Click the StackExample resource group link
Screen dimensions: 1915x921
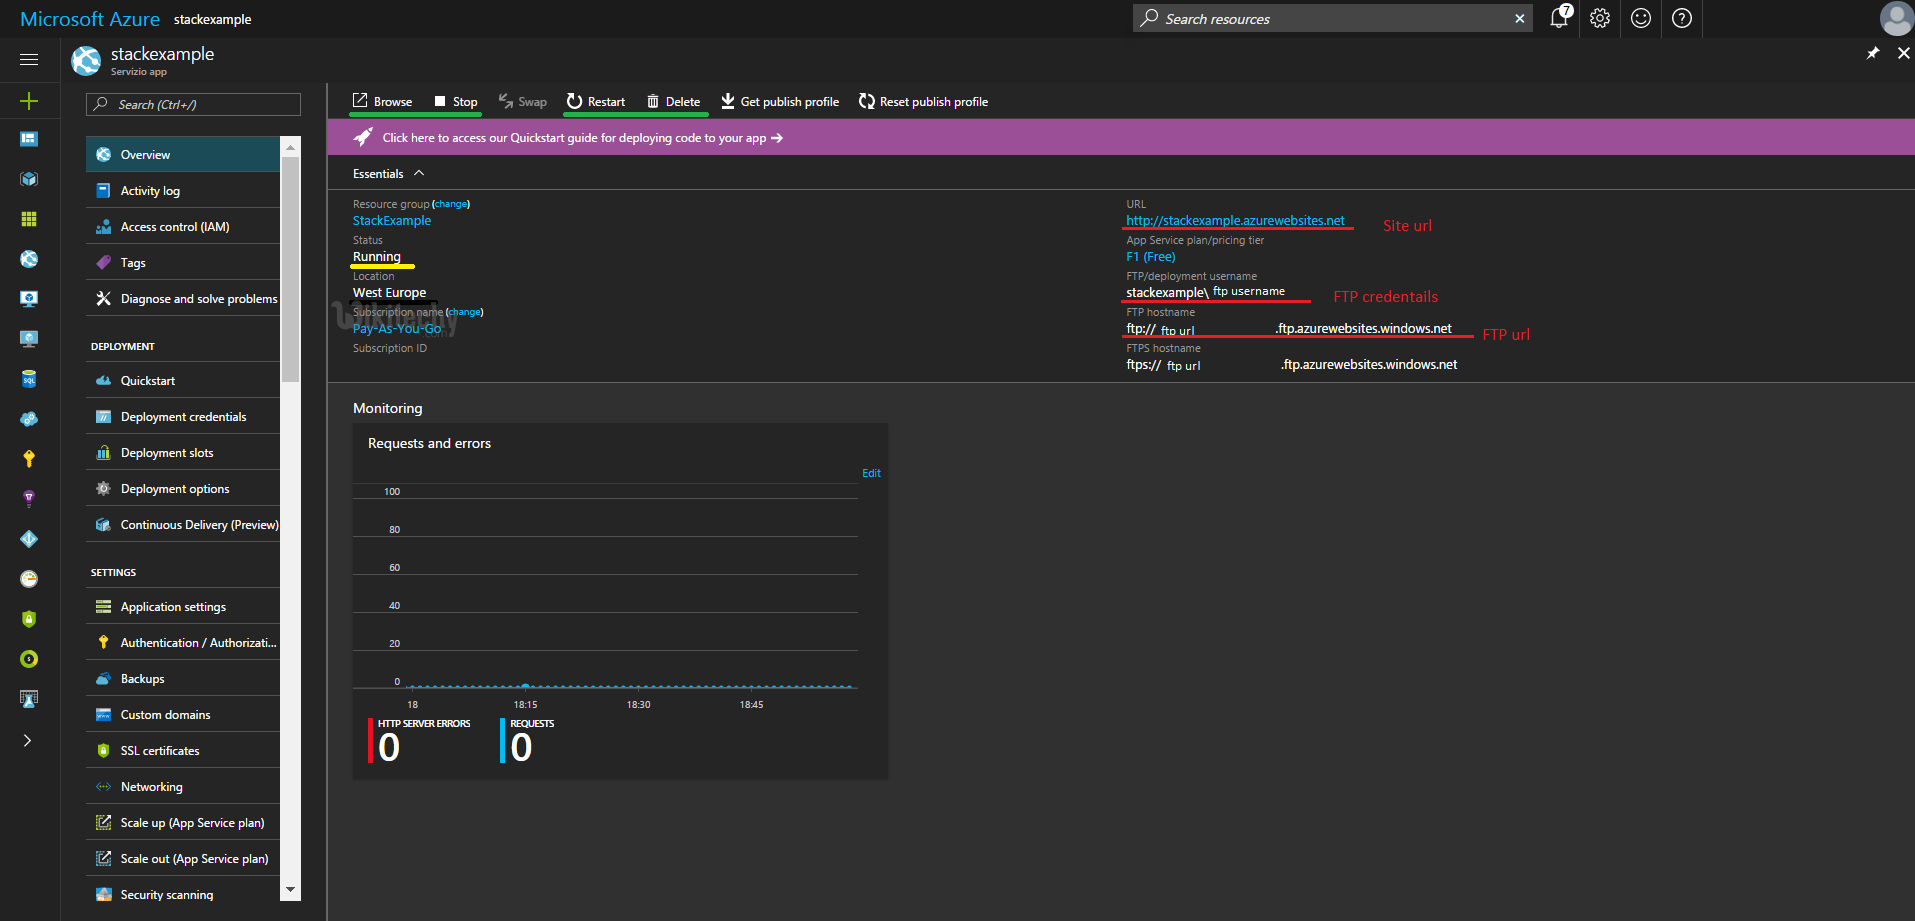392,221
